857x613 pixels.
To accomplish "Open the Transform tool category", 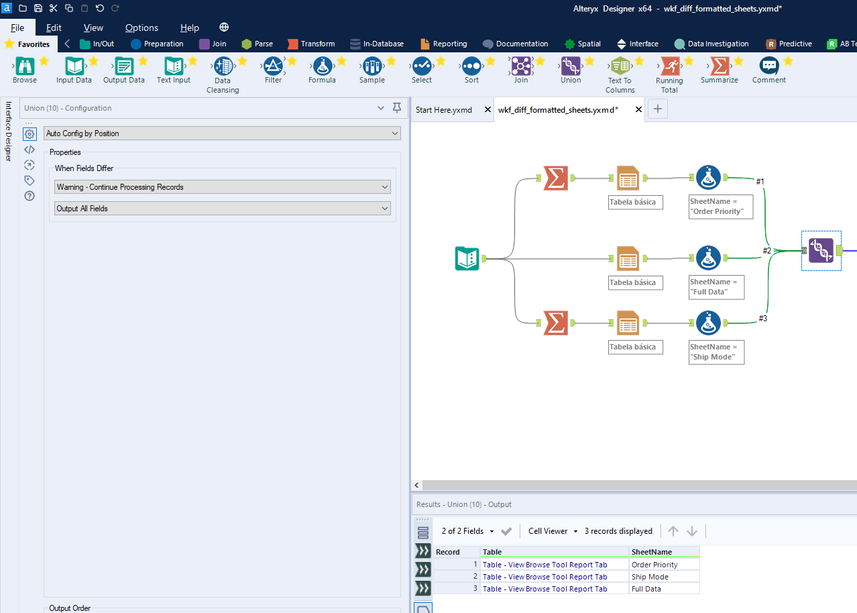I will click(x=312, y=44).
